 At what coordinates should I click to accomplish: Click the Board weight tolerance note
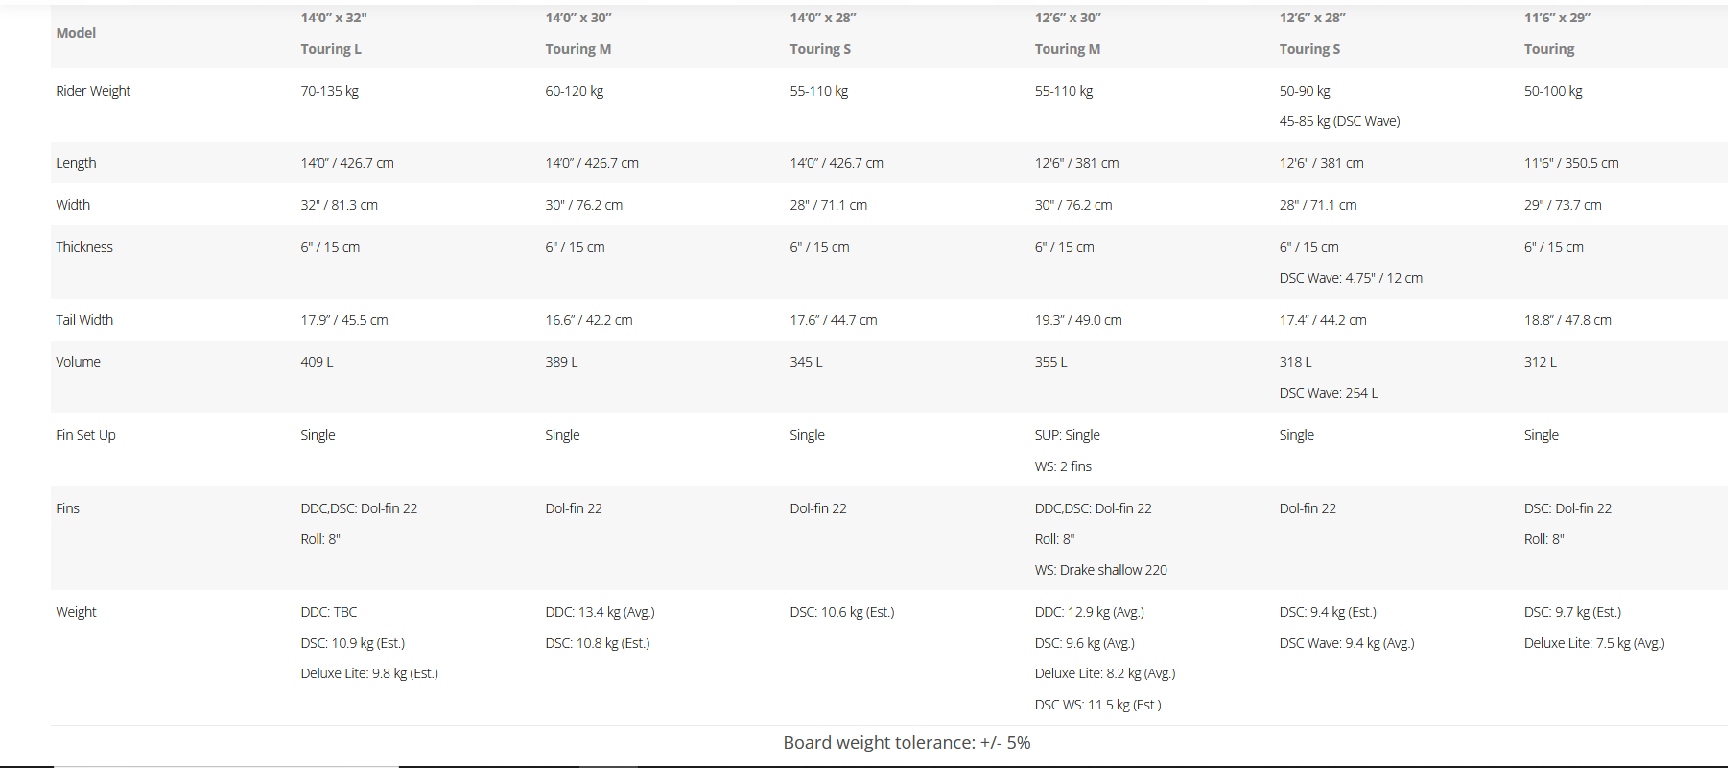906,743
